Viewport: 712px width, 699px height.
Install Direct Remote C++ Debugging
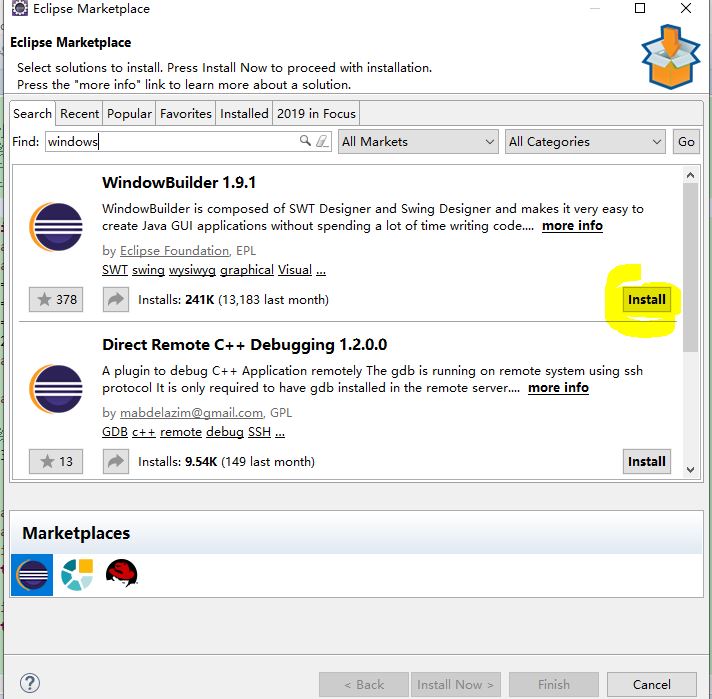point(647,461)
